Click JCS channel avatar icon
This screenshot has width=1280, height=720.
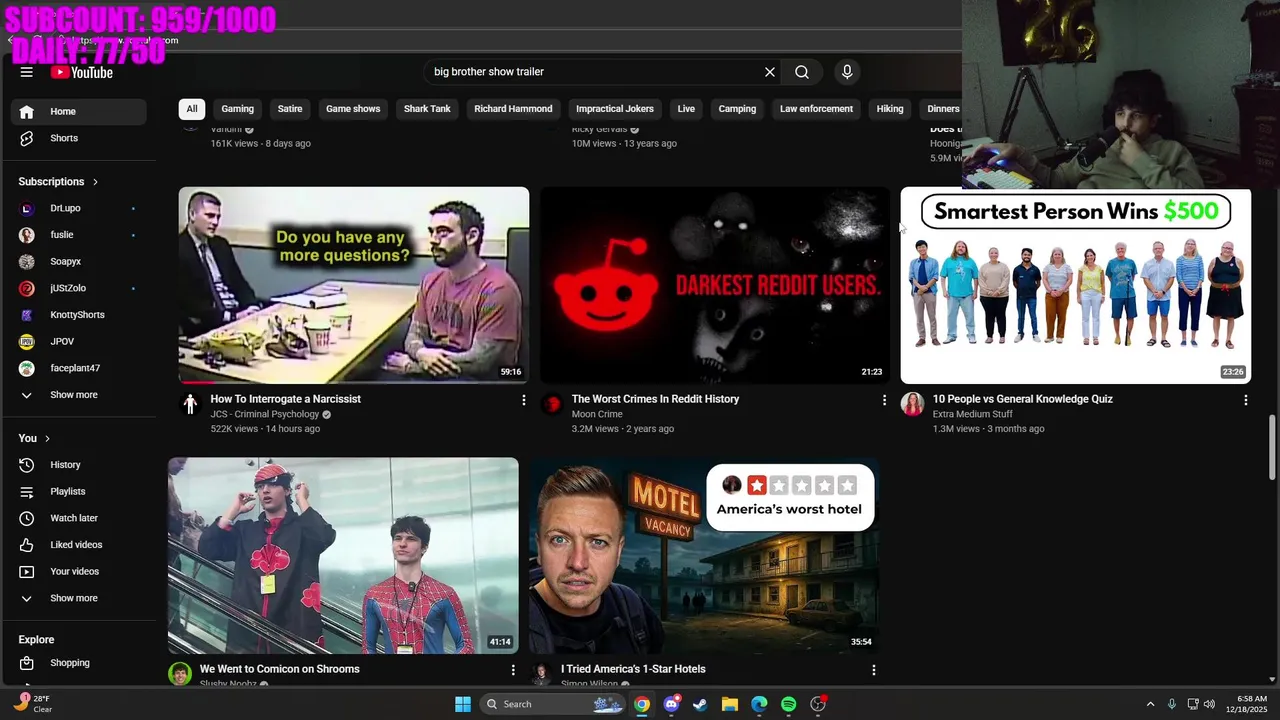click(190, 404)
